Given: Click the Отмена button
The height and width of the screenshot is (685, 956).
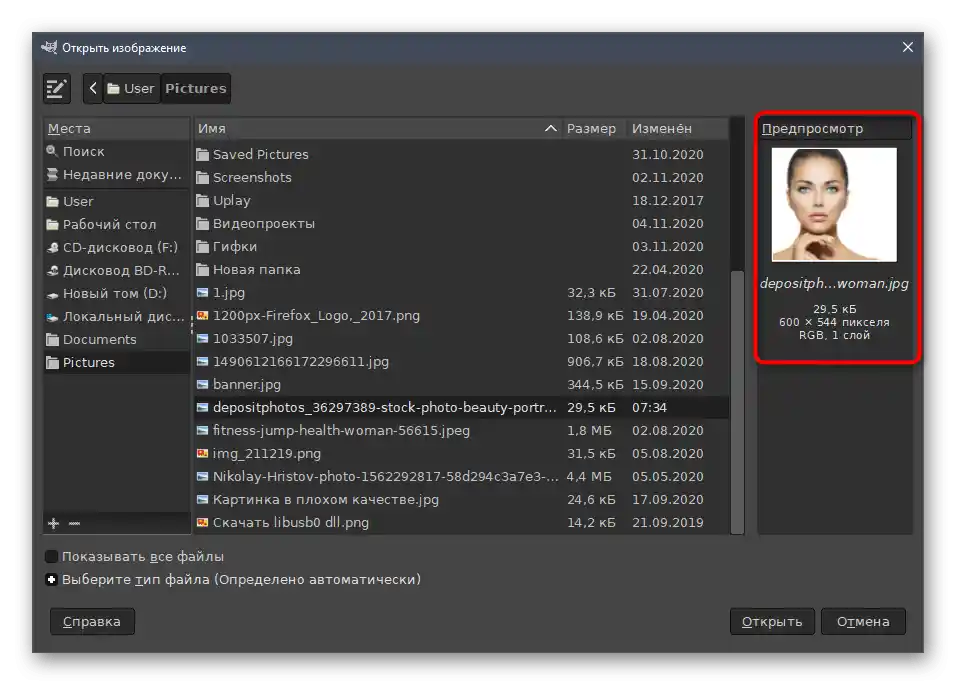Looking at the screenshot, I should coord(863,622).
